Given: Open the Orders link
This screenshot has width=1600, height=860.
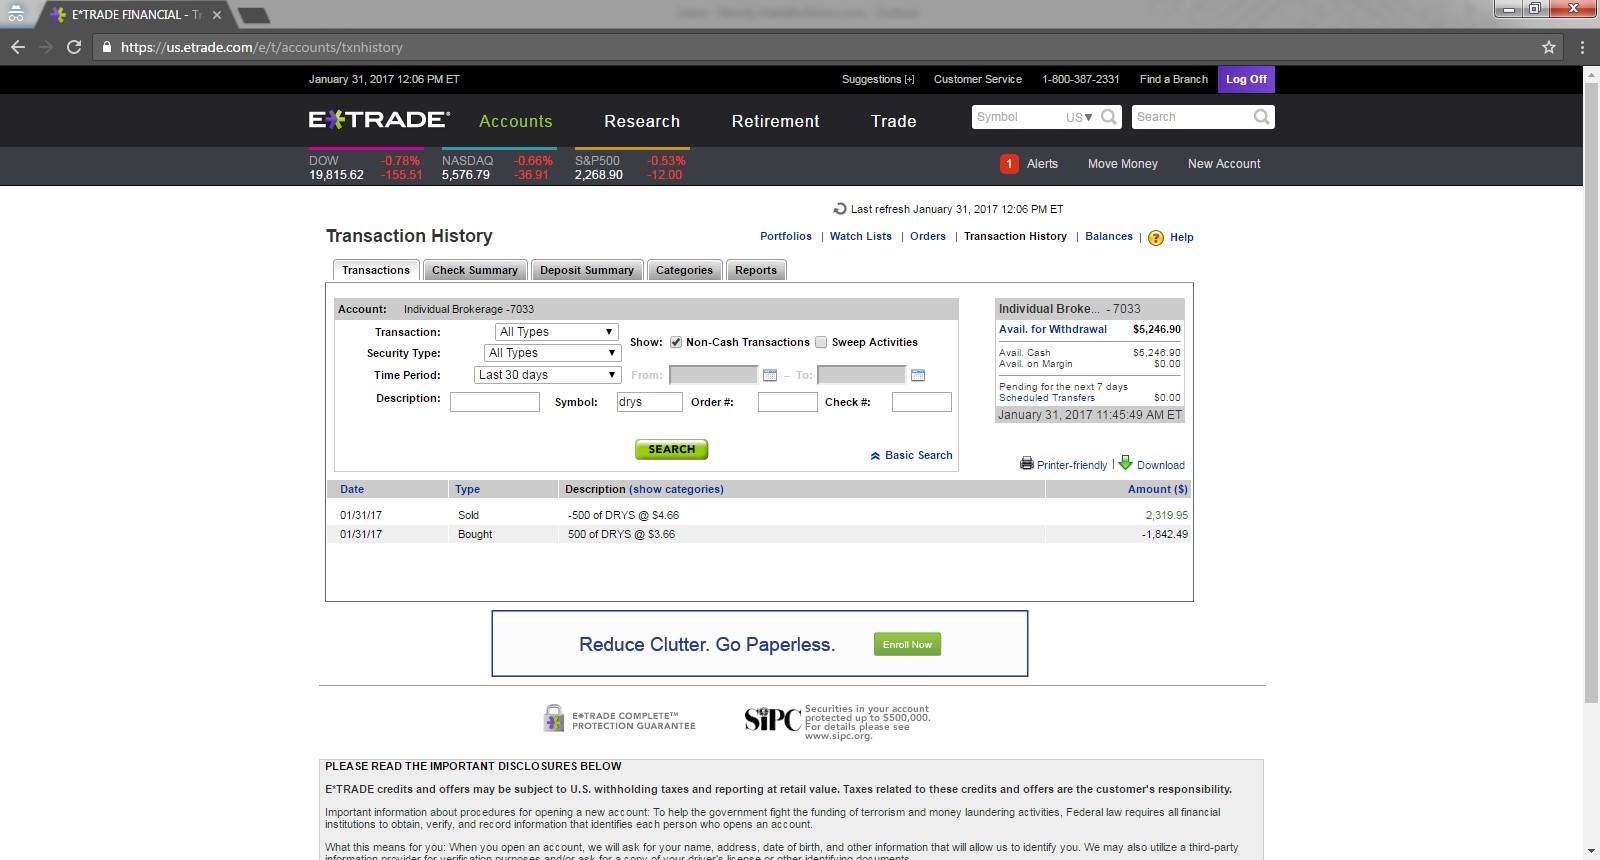Looking at the screenshot, I should pos(928,237).
